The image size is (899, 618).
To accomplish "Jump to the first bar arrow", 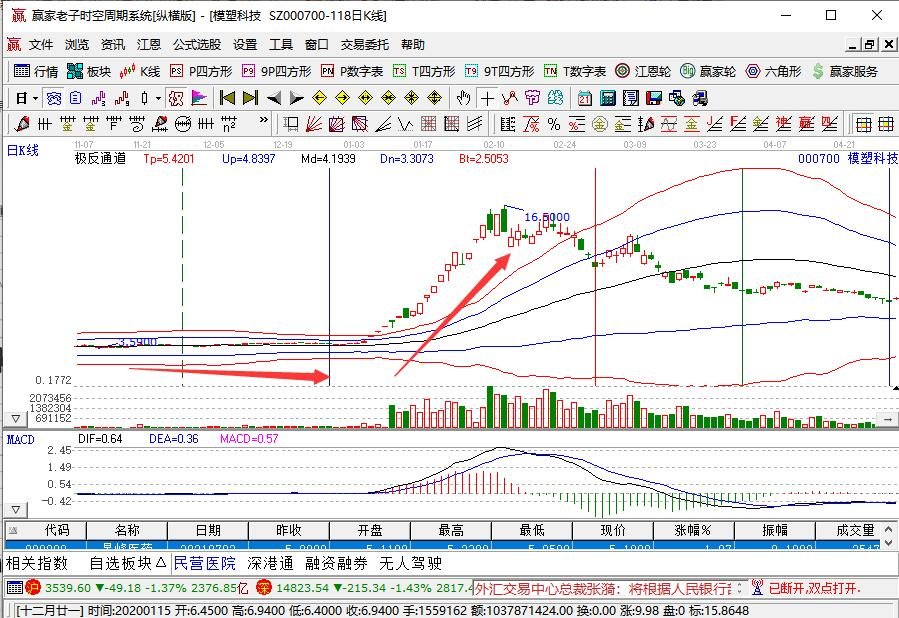I will tap(227, 99).
